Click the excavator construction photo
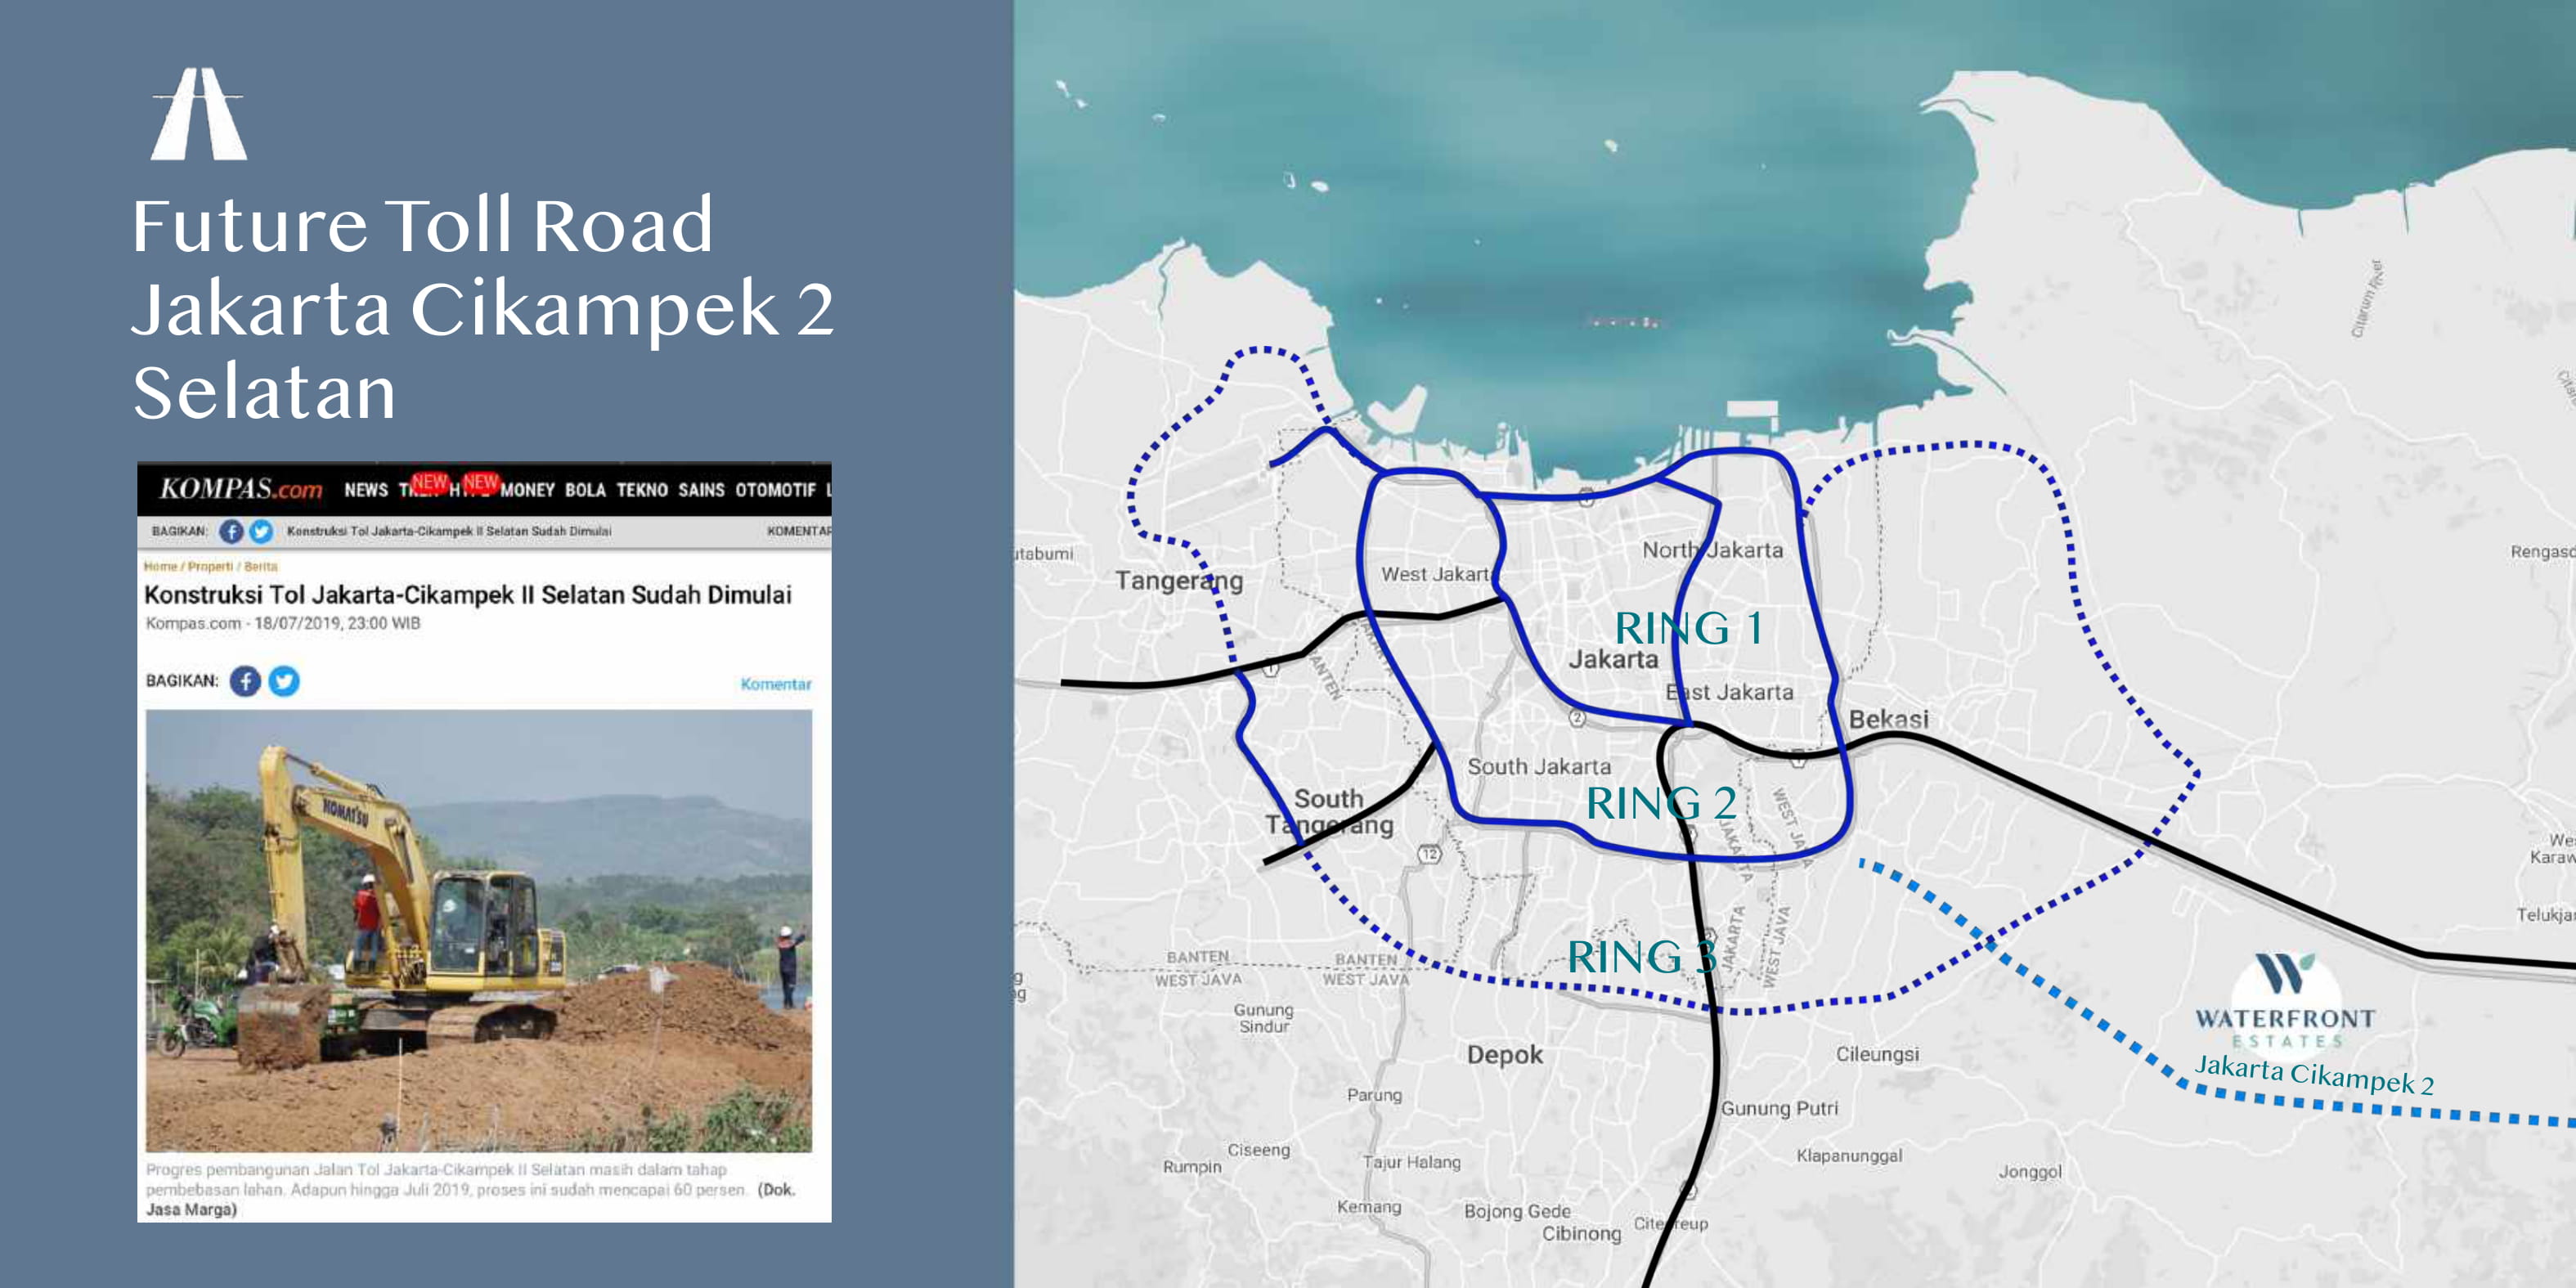Viewport: 2576px width, 1288px height. tap(478, 930)
